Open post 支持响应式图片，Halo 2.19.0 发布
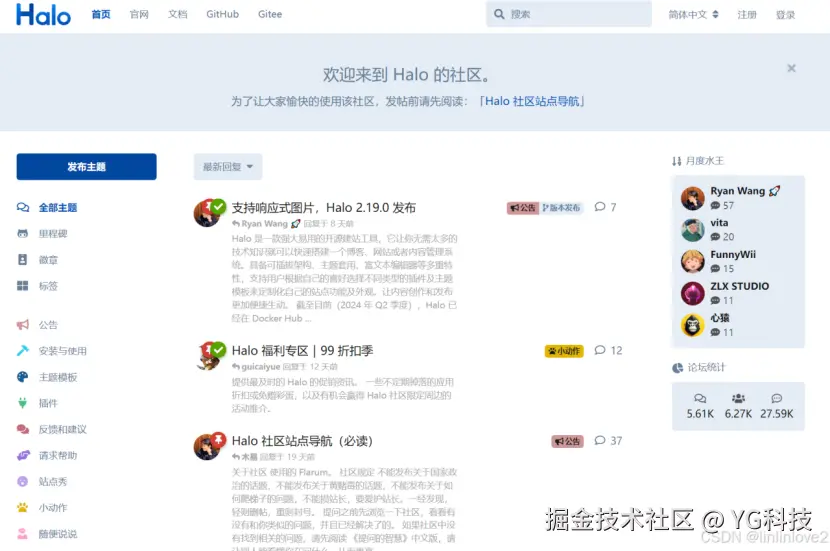Viewport: 830px width, 551px height. (x=324, y=207)
